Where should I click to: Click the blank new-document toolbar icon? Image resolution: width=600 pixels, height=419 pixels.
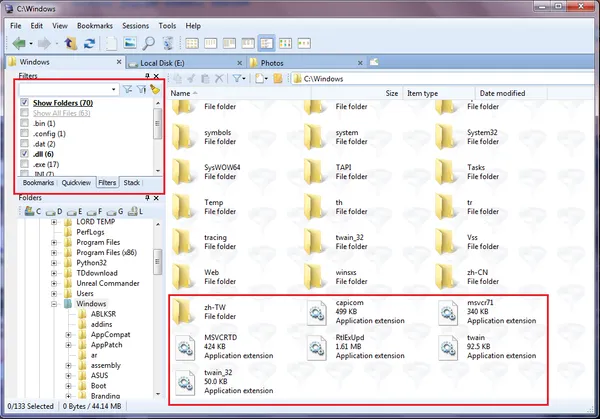pos(111,43)
